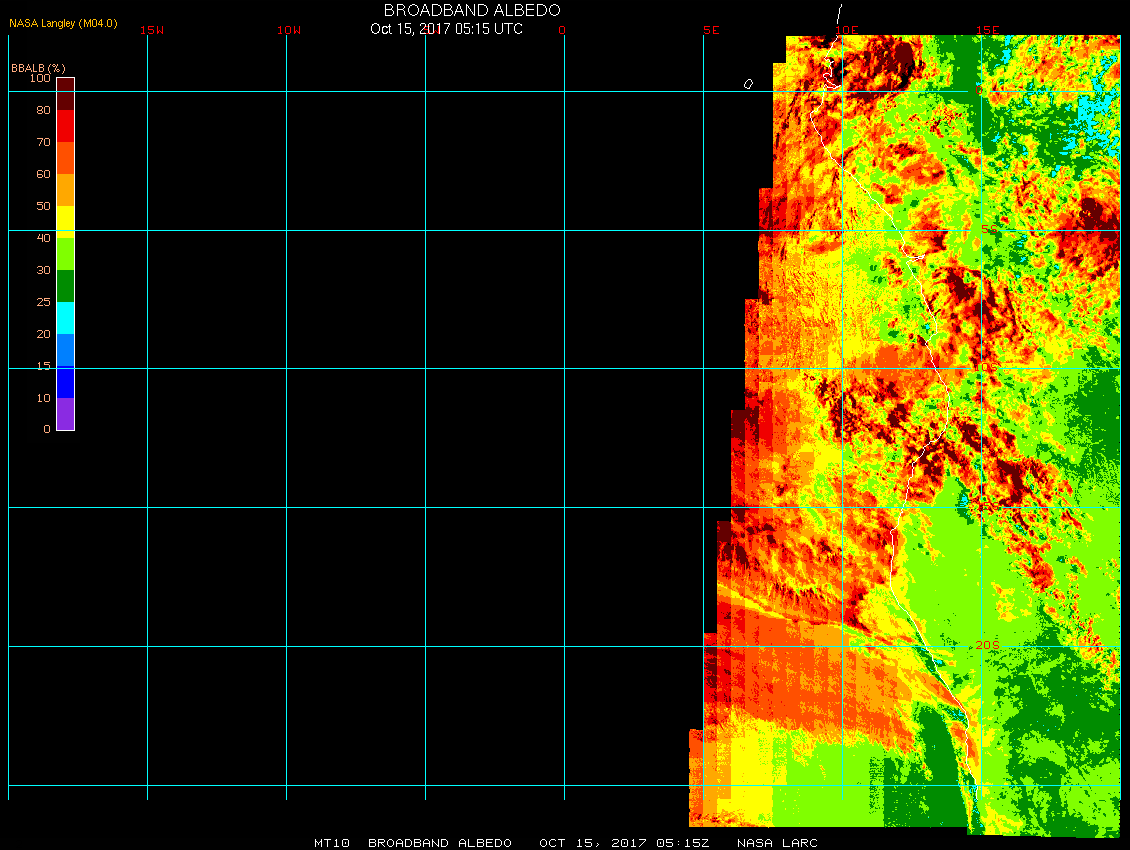Click the NASA Langley (M04.0) label

[x=63, y=23]
